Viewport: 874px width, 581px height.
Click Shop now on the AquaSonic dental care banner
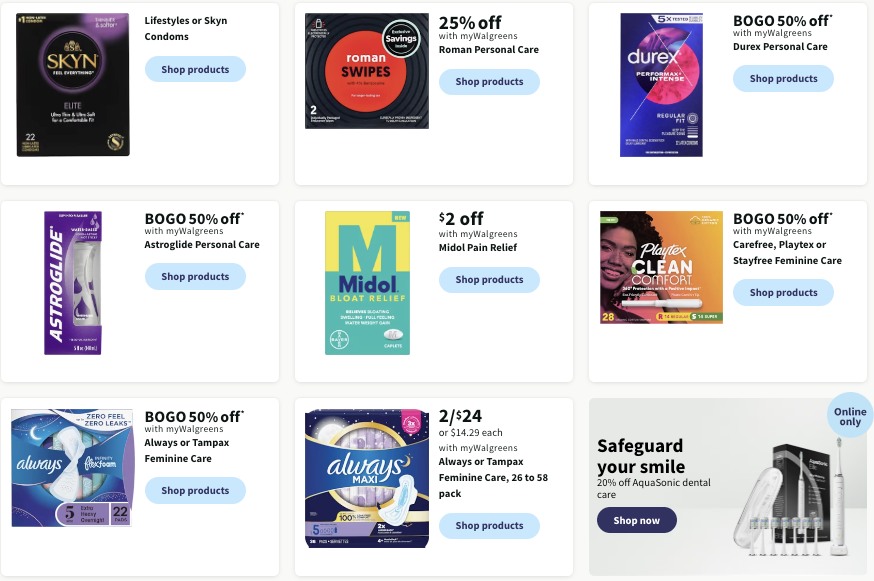pyautogui.click(x=637, y=520)
